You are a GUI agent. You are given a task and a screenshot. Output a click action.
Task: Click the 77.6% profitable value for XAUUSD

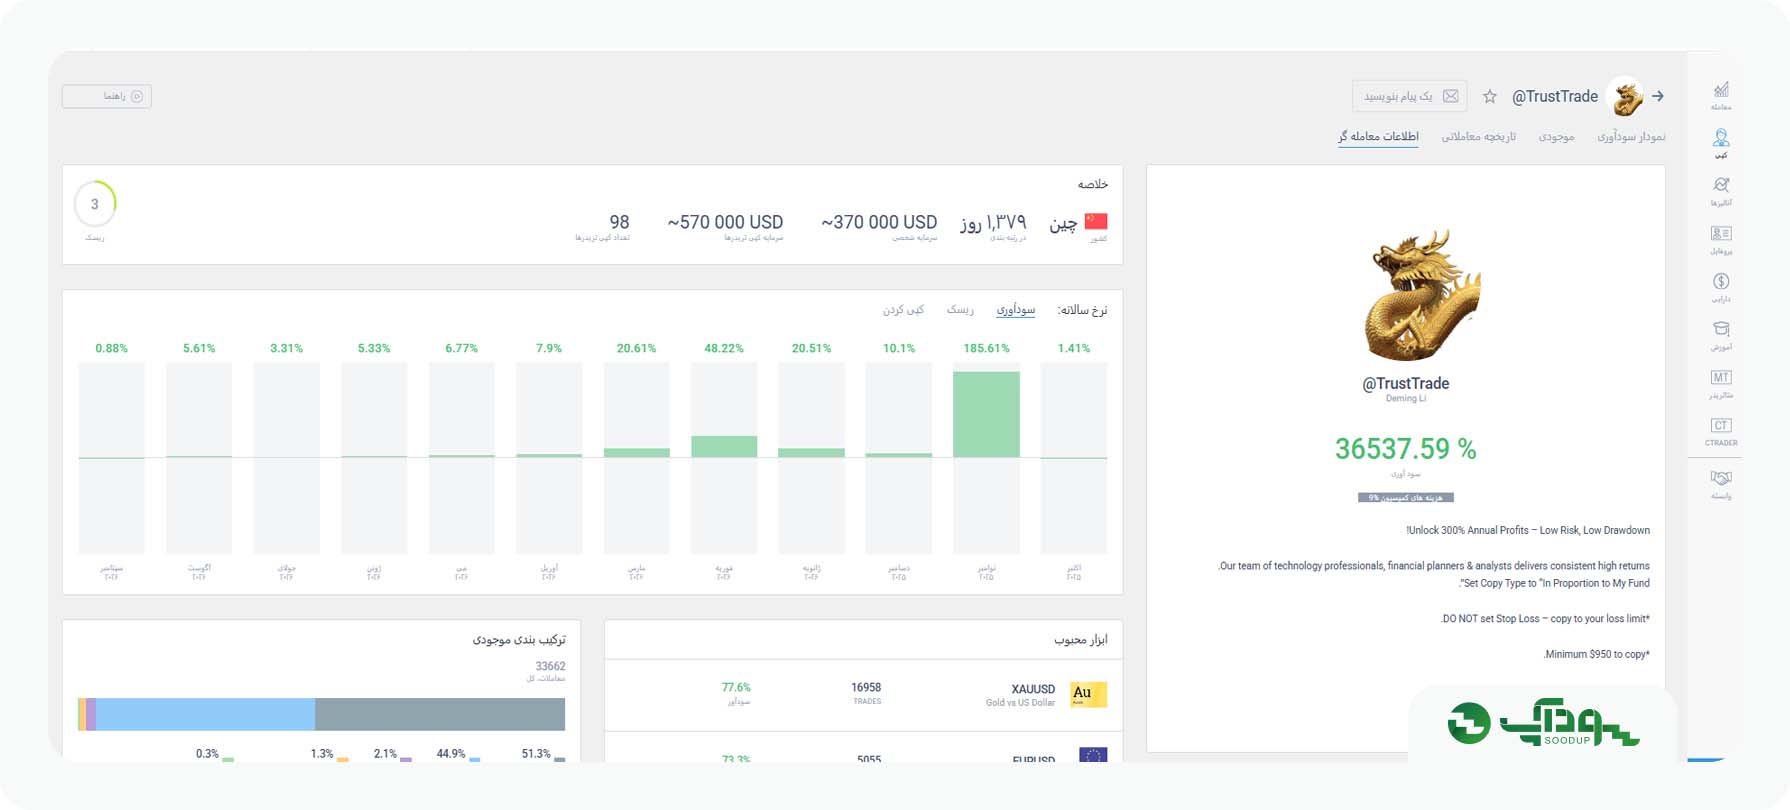click(x=736, y=687)
